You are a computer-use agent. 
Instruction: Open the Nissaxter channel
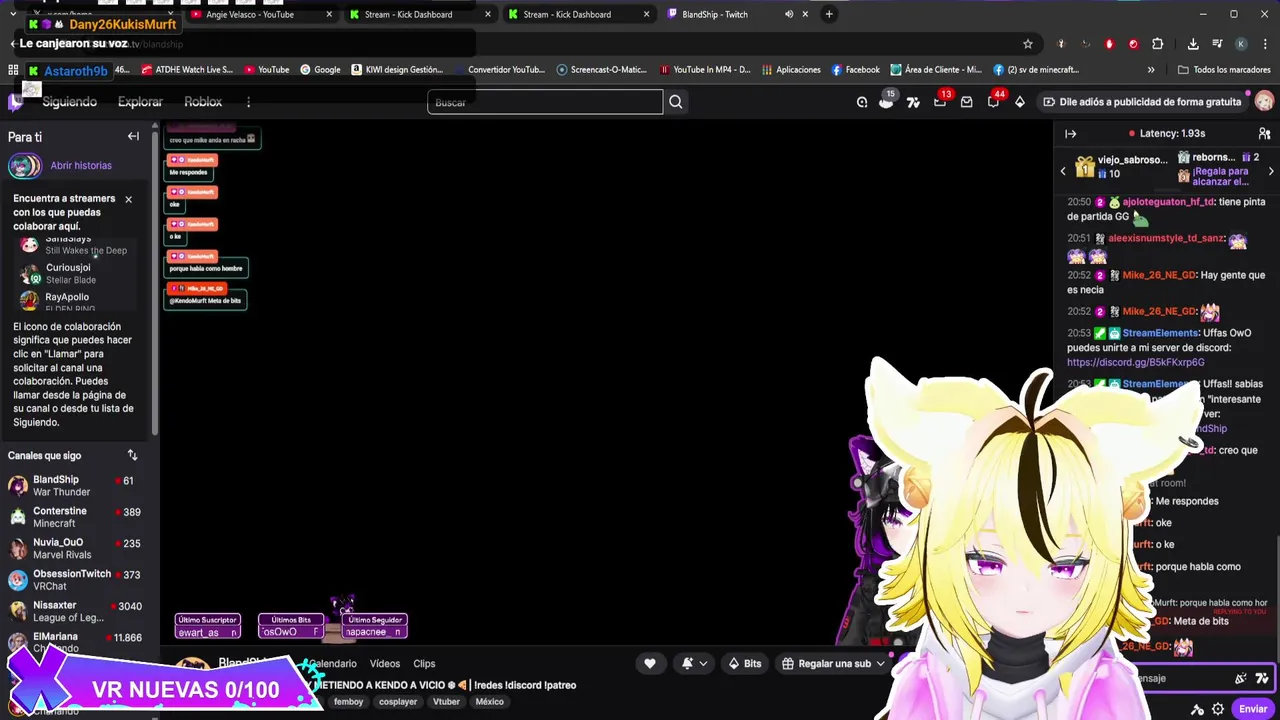pos(75,611)
